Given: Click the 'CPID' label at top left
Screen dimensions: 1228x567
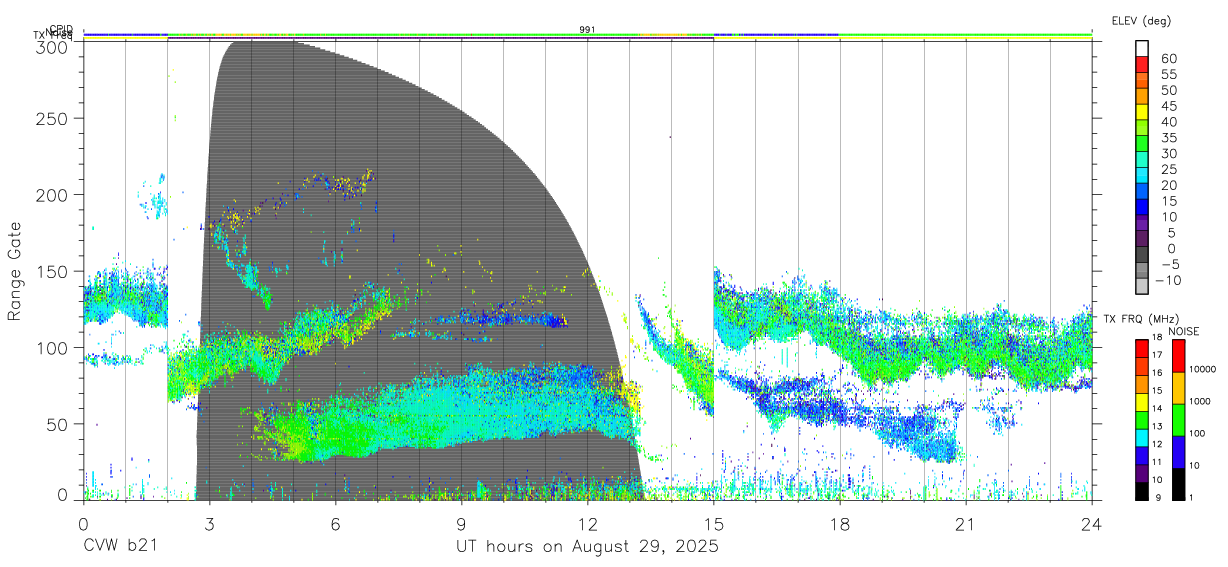Looking at the screenshot, I should click(61, 29).
